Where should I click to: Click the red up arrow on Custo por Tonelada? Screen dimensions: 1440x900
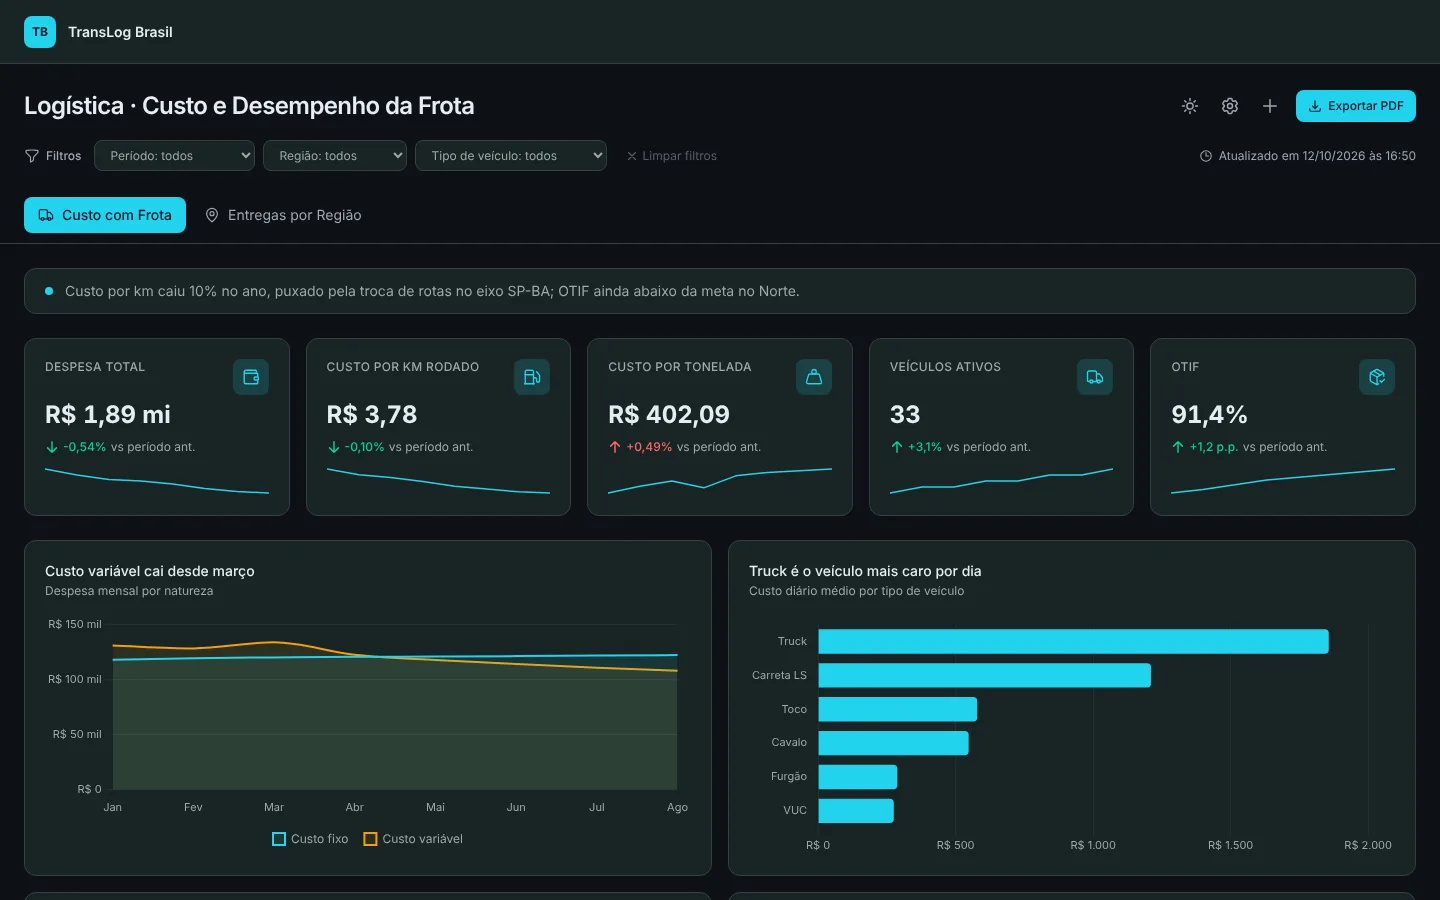tap(615, 447)
